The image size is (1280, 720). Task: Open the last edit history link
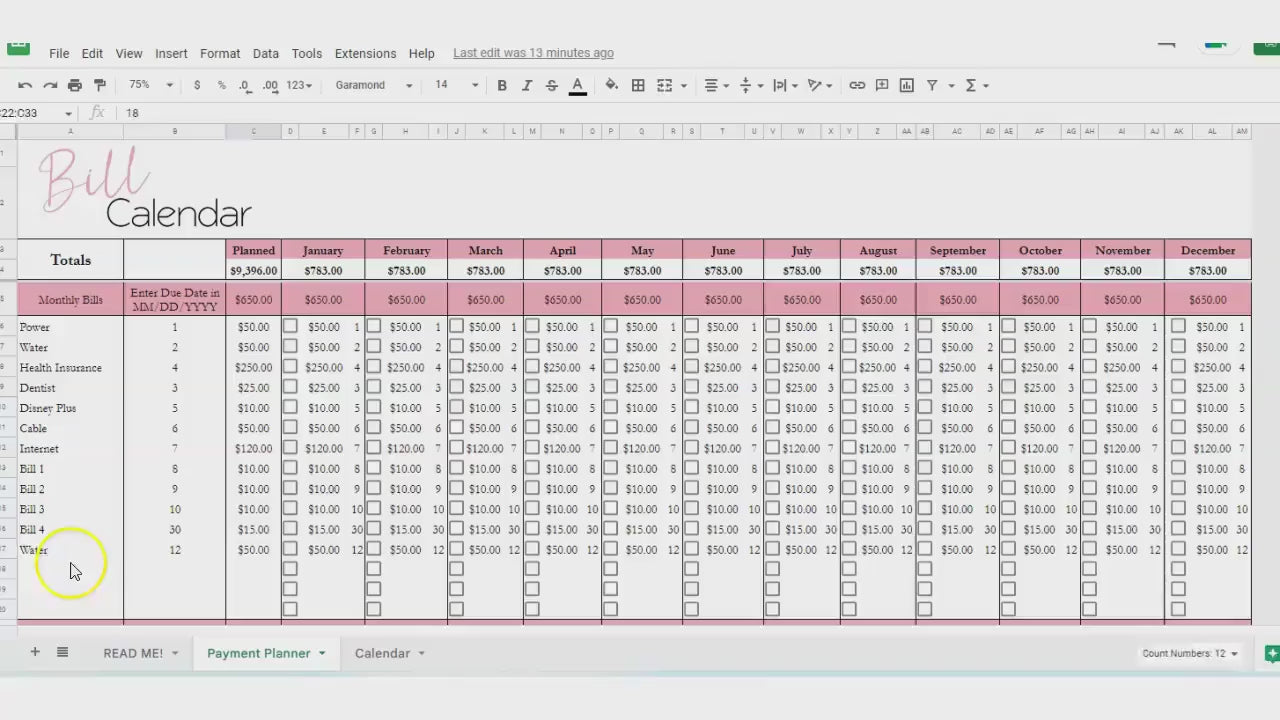pos(533,53)
